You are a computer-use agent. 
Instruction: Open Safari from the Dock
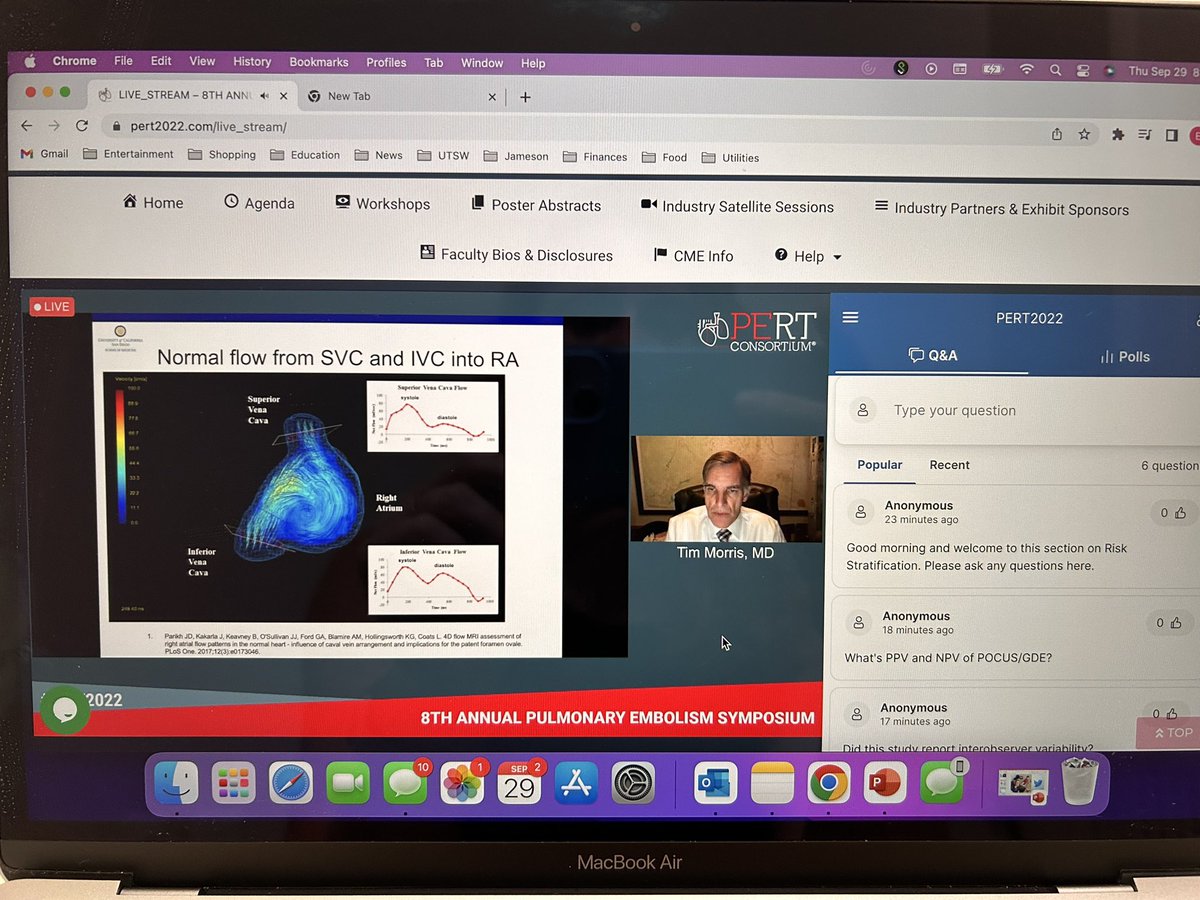point(291,783)
